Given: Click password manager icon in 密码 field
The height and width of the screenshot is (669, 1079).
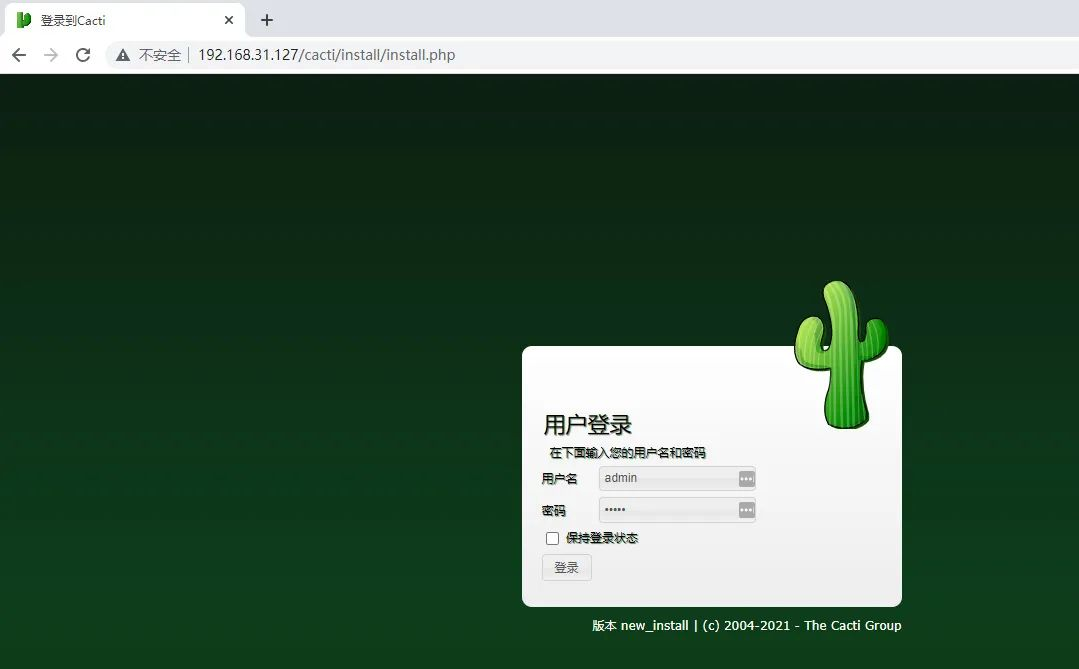Looking at the screenshot, I should [747, 510].
